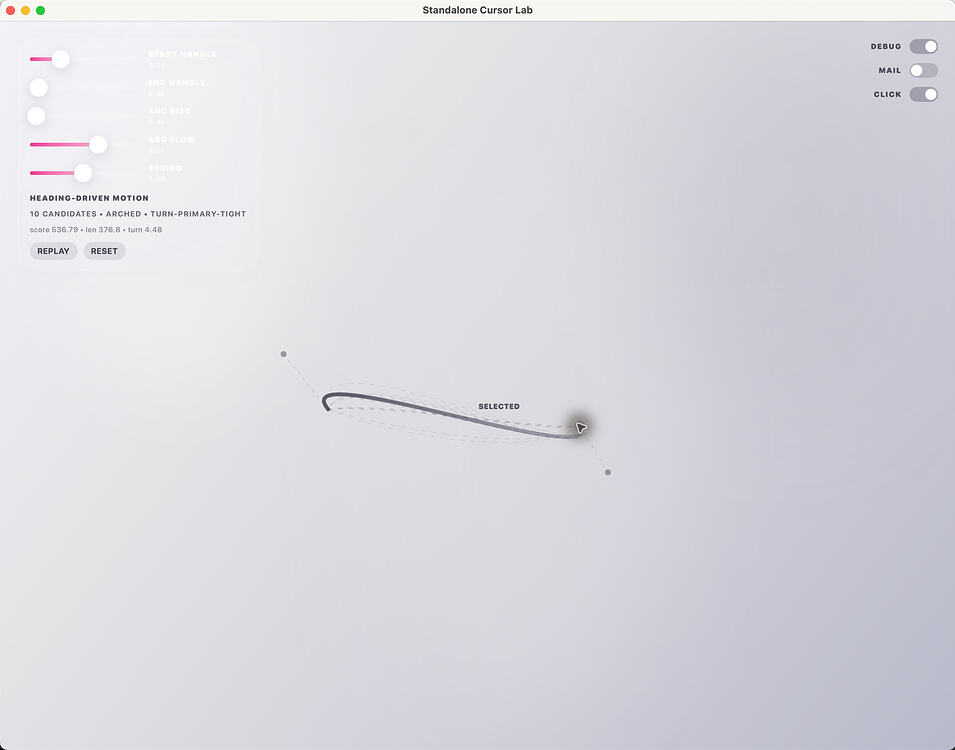Click the lower-right bezier control point dot
This screenshot has width=955, height=750.
point(608,472)
